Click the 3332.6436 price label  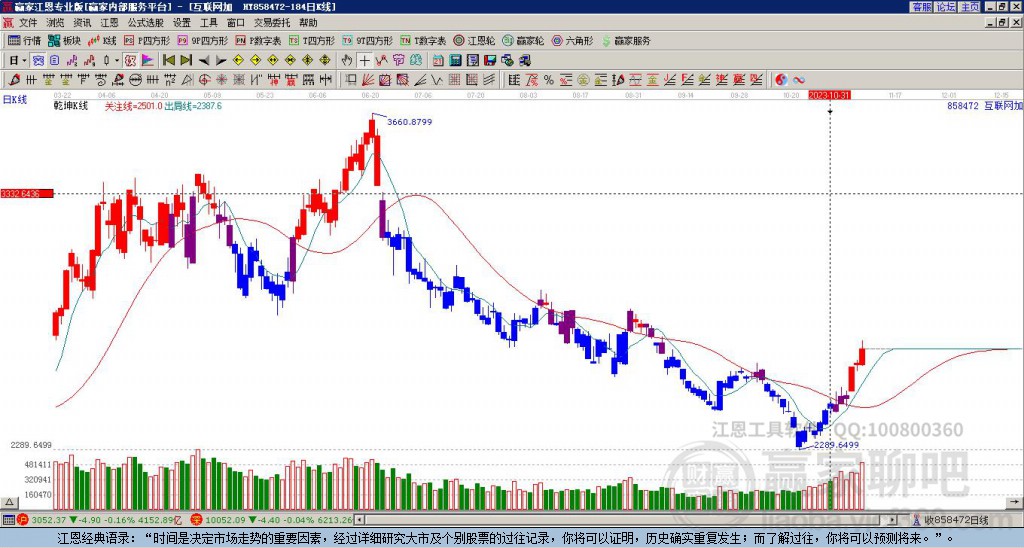click(27, 193)
